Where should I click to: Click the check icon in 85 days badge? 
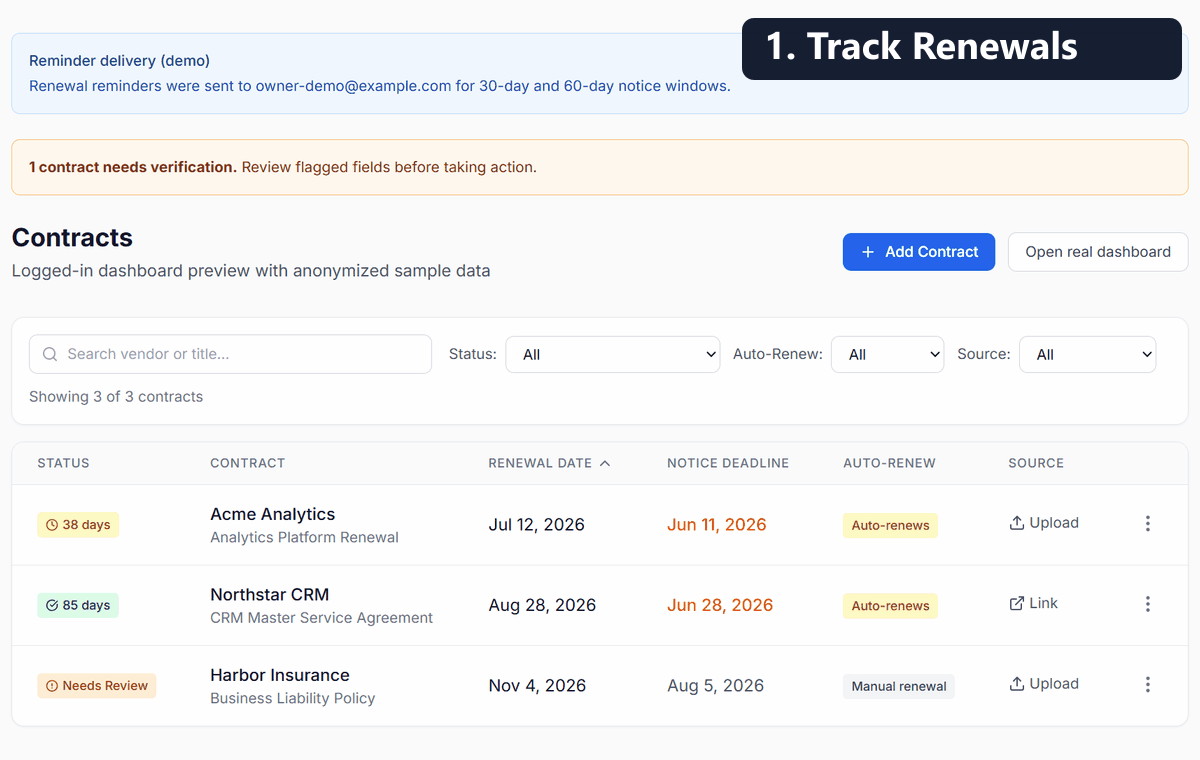point(52,605)
